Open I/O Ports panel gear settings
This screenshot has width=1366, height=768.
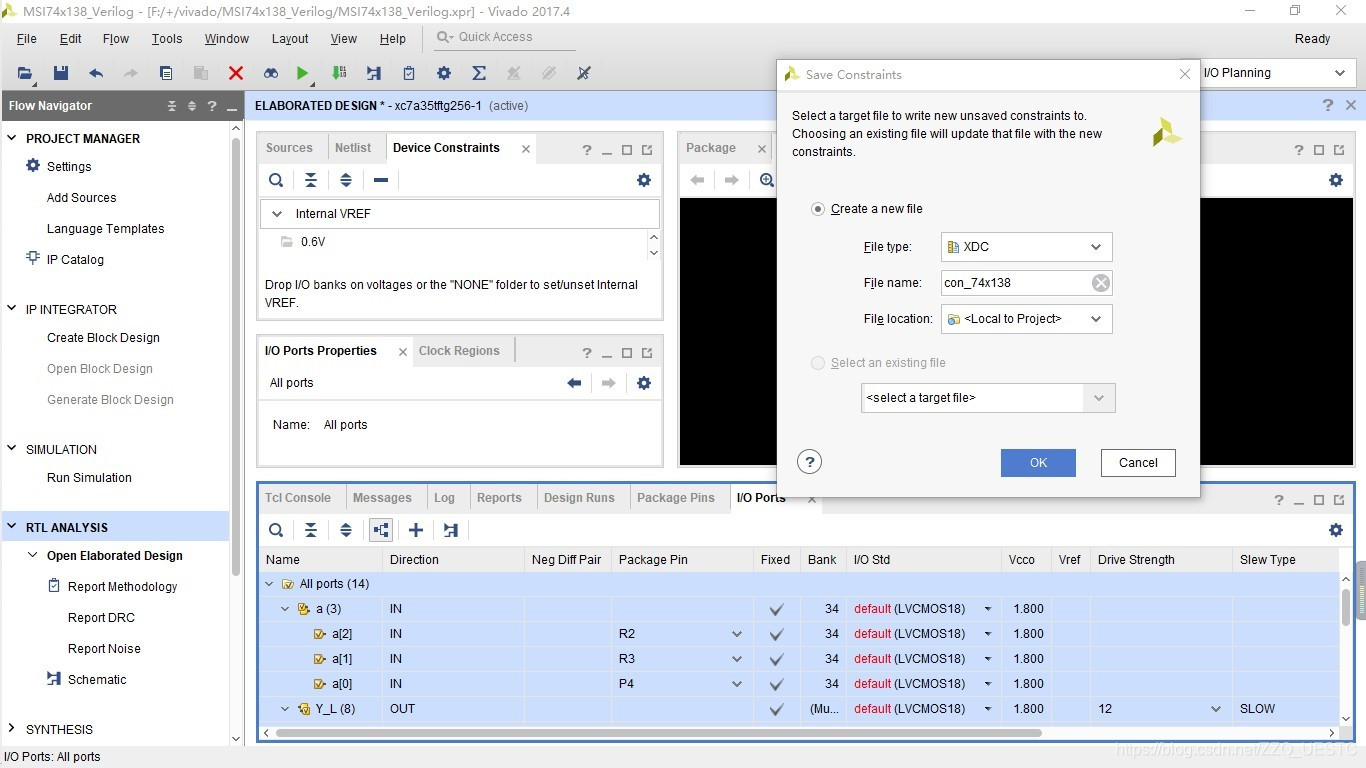click(1336, 530)
